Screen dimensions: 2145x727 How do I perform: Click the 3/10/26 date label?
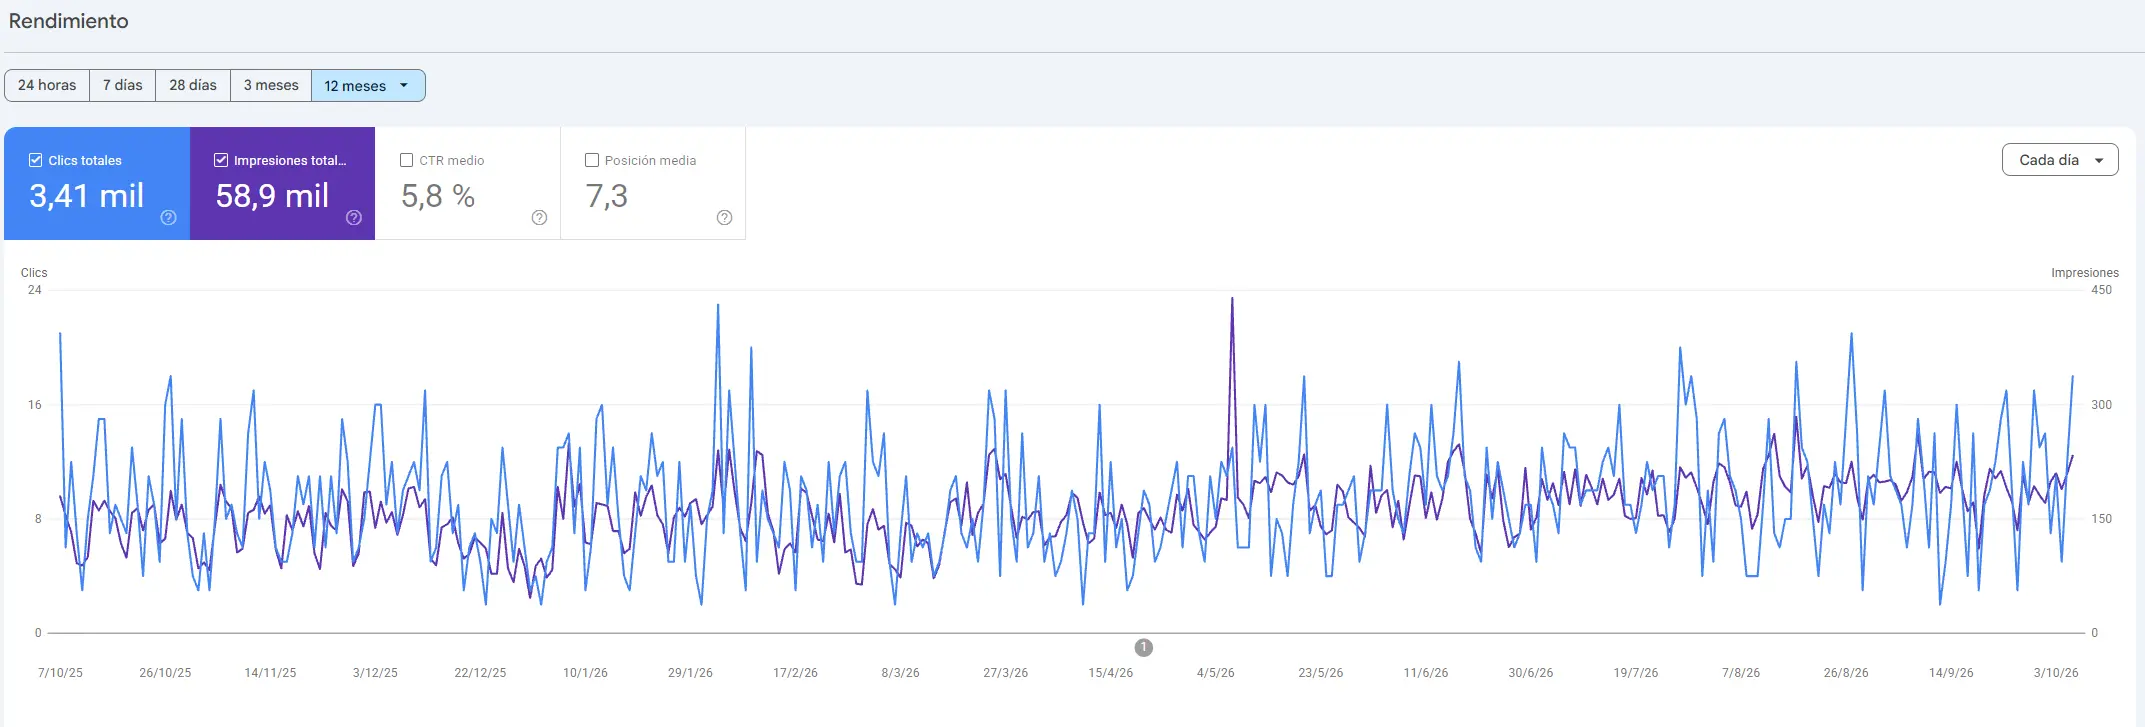point(2056,673)
